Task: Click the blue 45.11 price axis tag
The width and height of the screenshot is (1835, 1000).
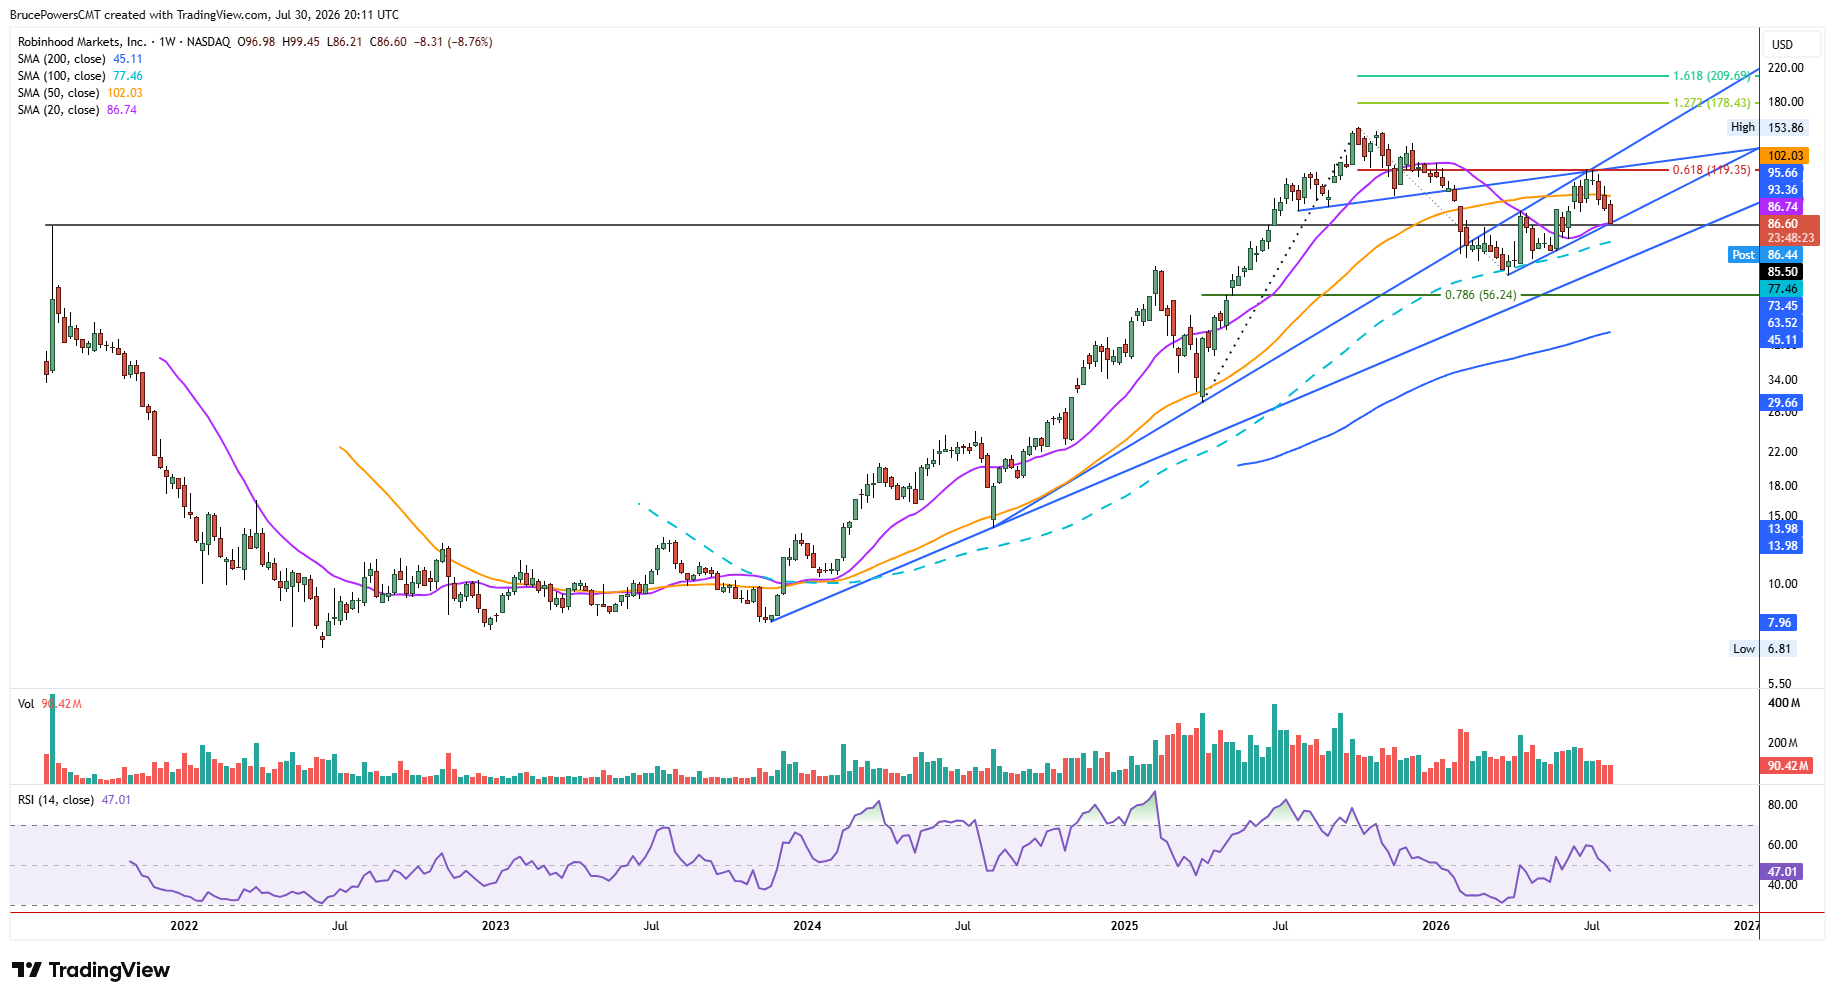Action: pos(1782,340)
